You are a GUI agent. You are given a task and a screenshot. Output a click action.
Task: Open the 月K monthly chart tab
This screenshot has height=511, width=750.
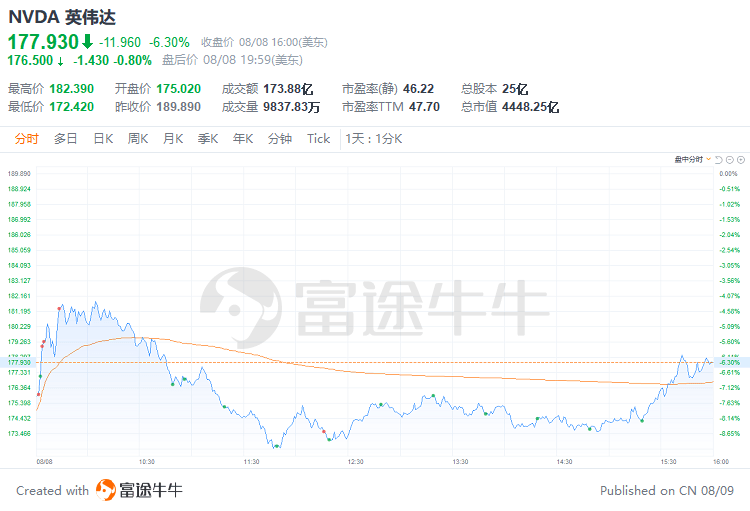[x=173, y=139]
